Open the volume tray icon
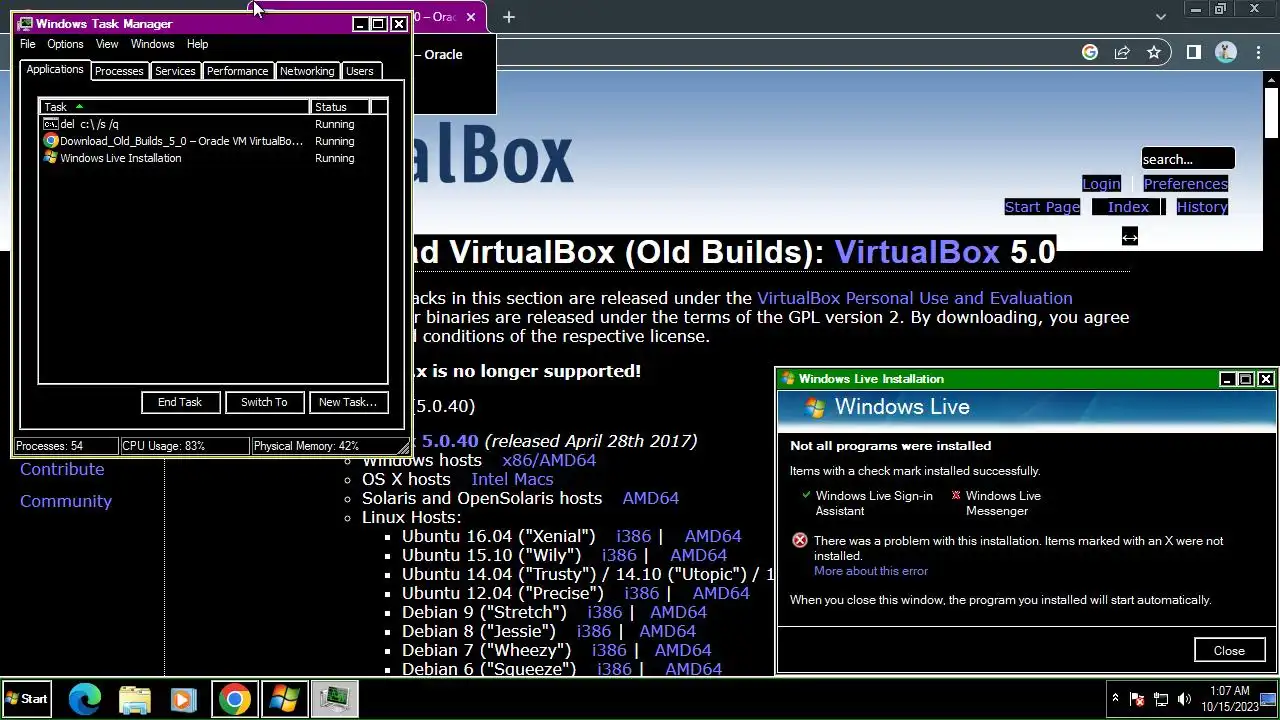Image resolution: width=1280 pixels, height=720 pixels. pos(1185,699)
